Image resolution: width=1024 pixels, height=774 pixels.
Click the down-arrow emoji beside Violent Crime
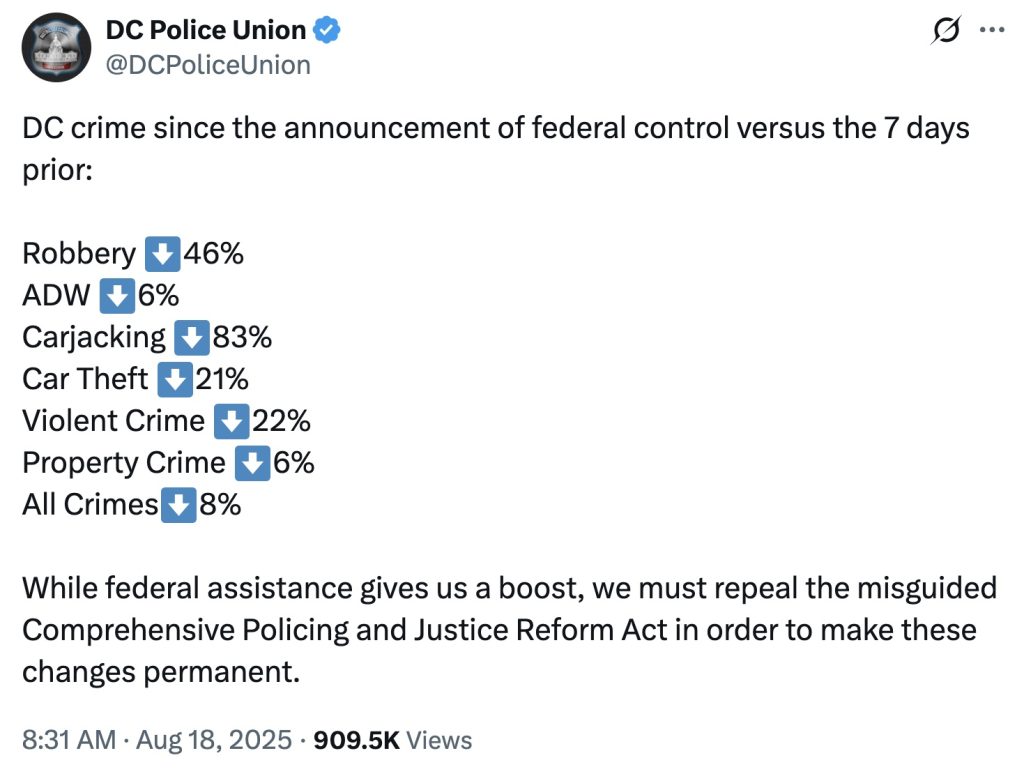coord(231,423)
